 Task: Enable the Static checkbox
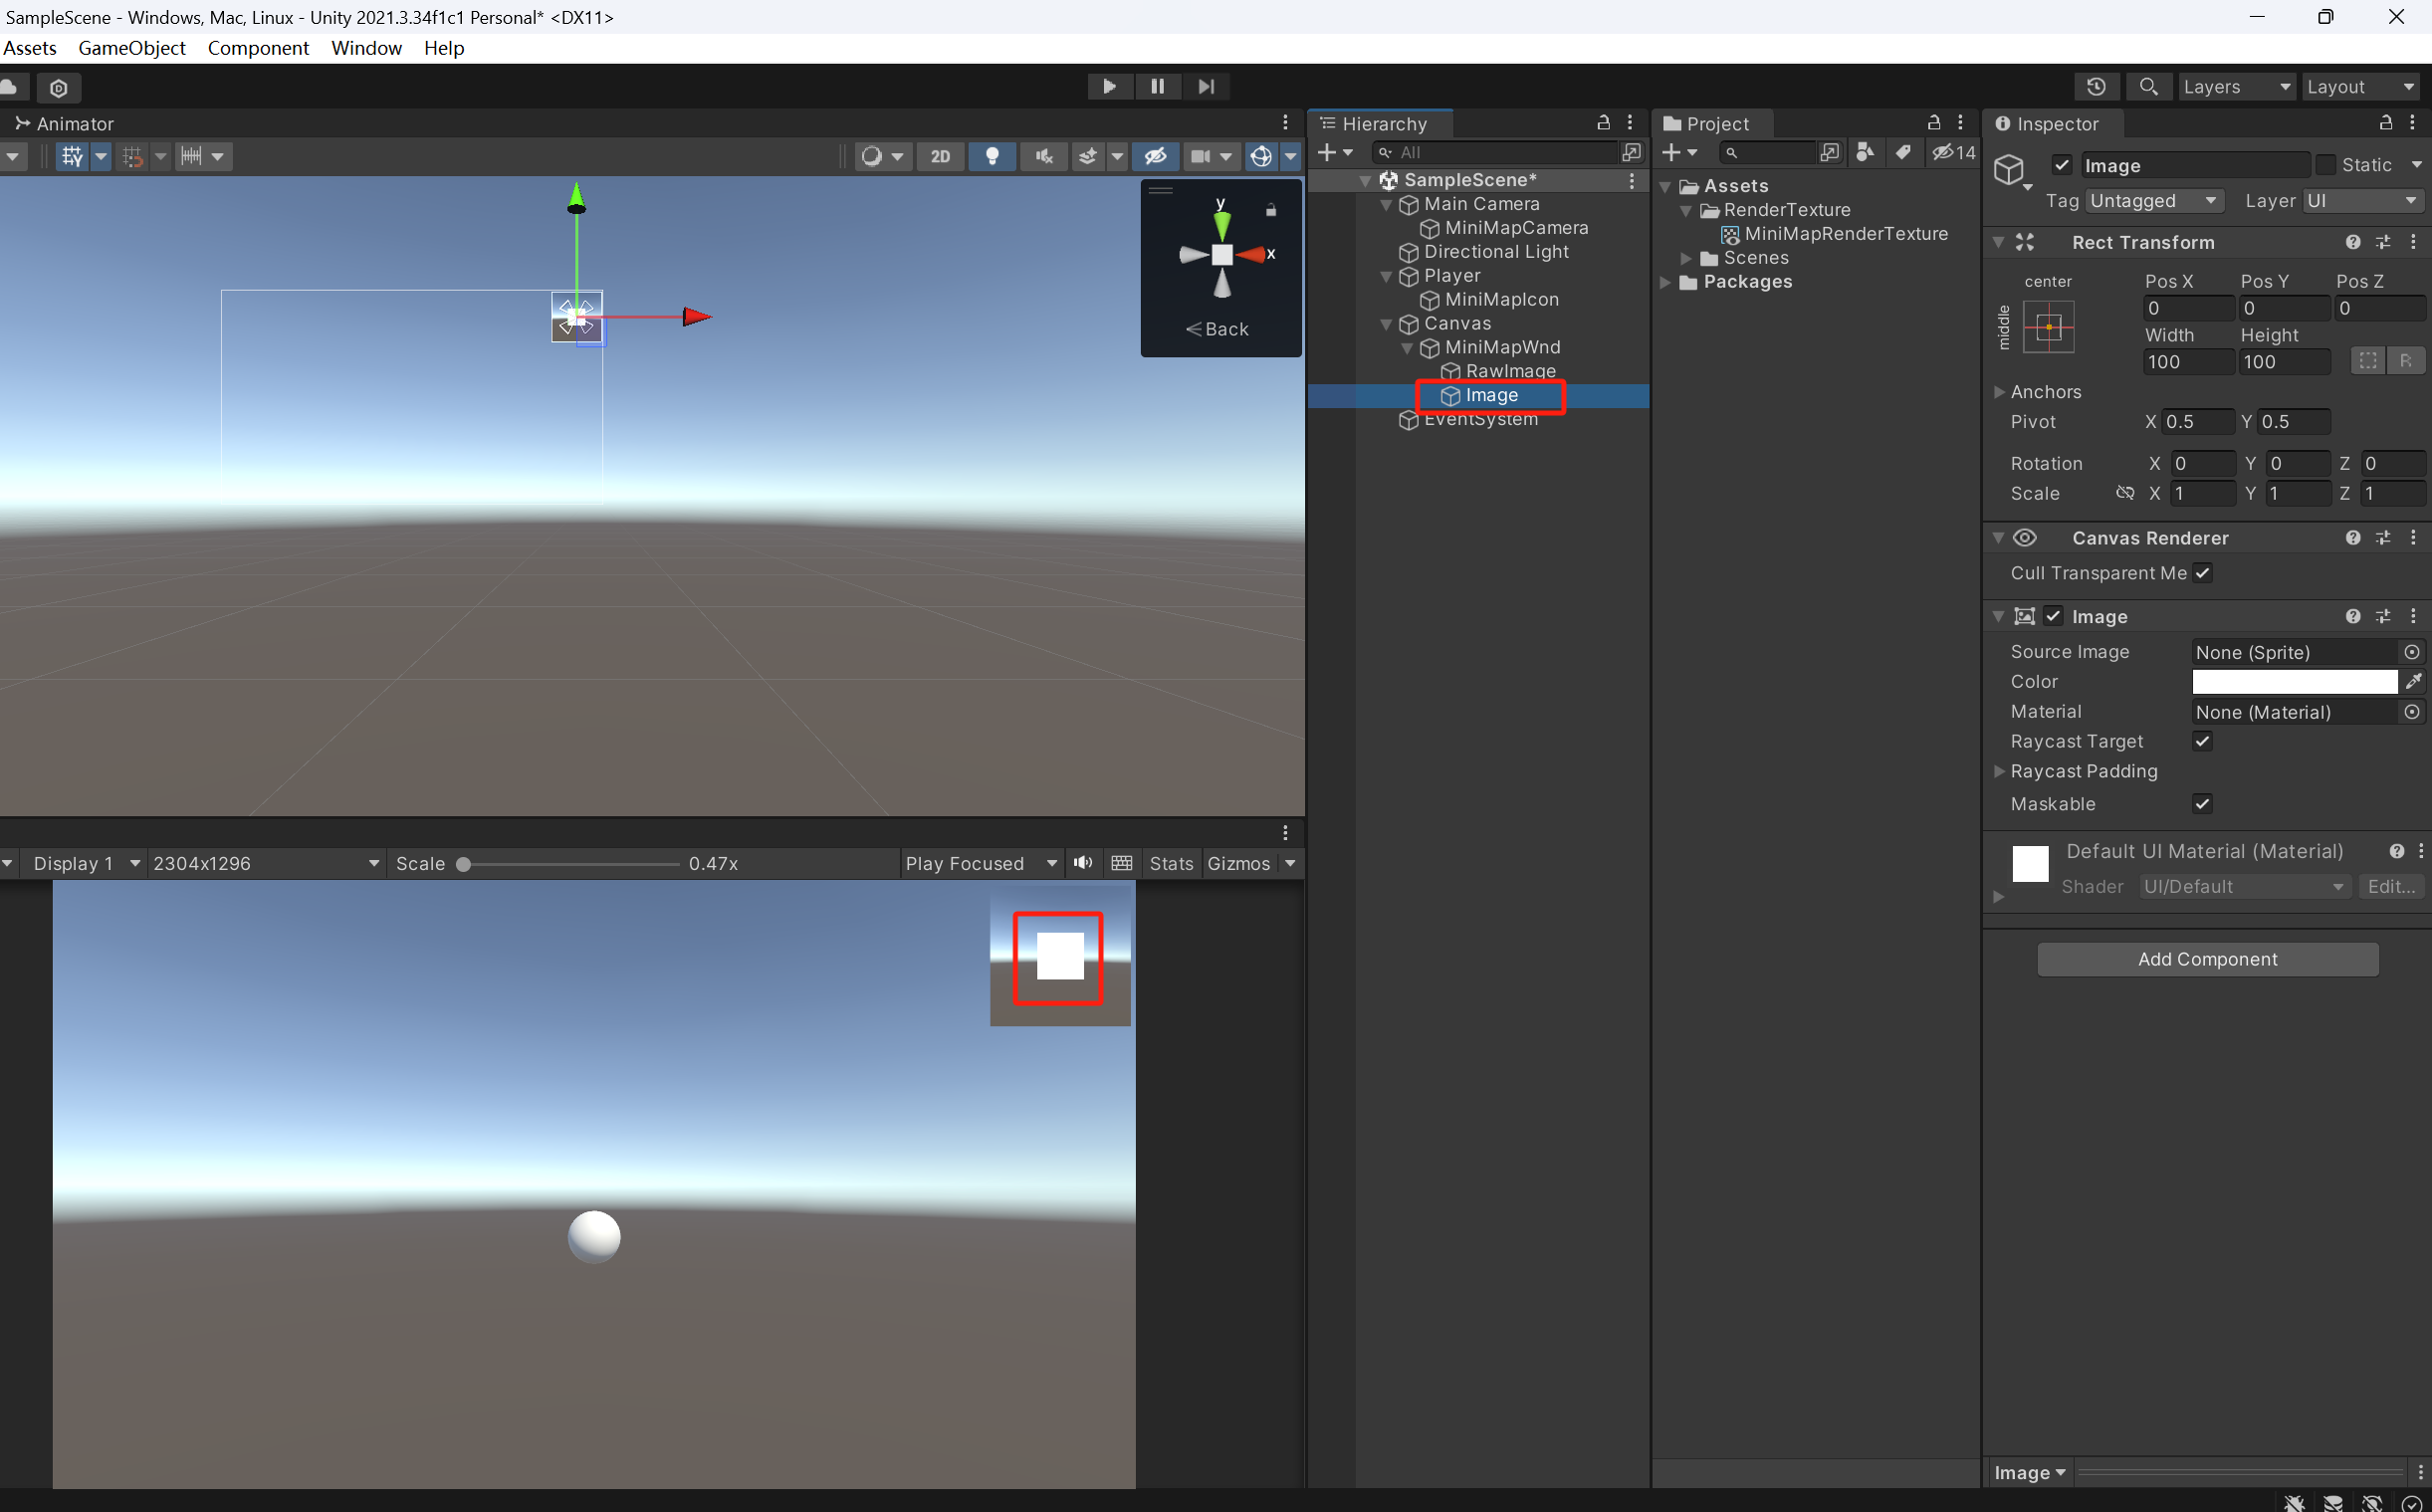[2326, 165]
